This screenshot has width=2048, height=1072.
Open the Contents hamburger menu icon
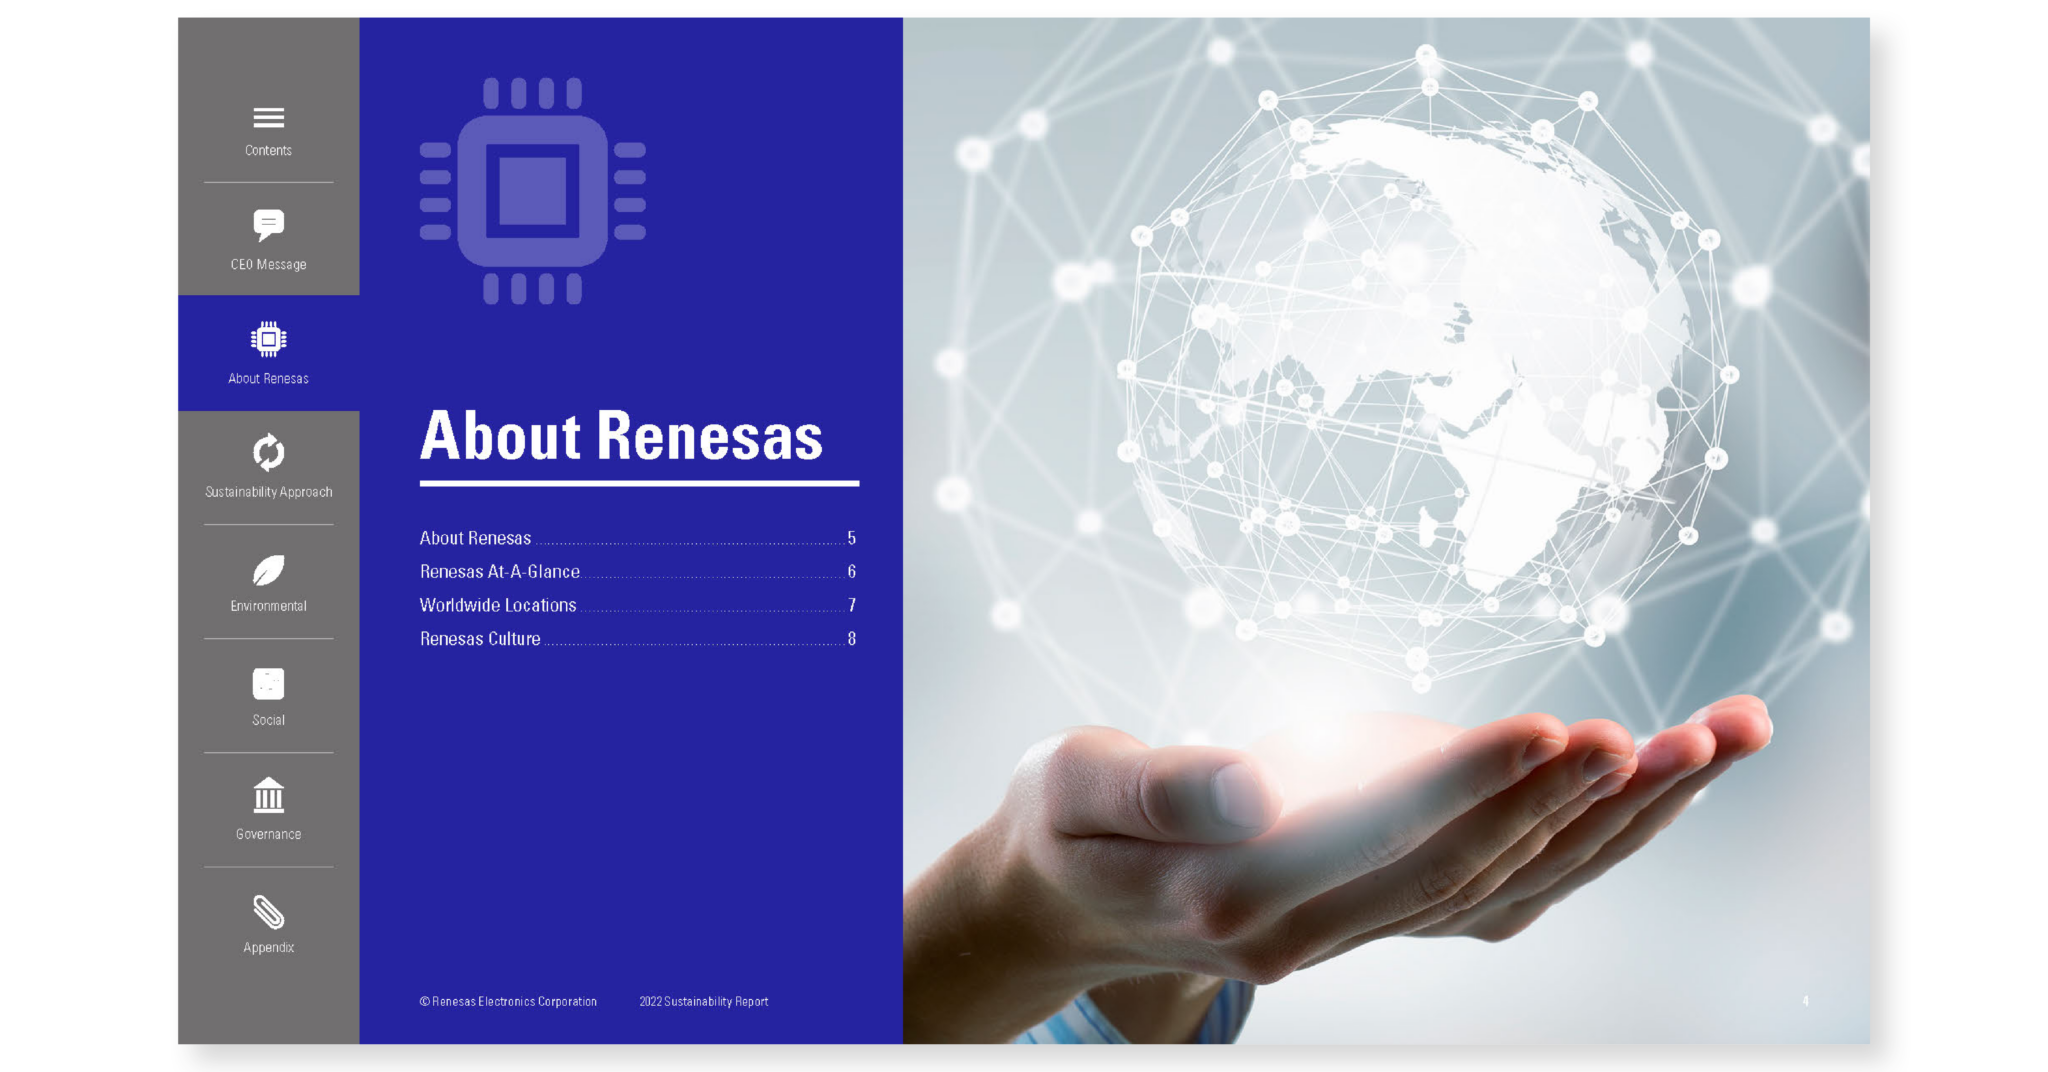[268, 118]
